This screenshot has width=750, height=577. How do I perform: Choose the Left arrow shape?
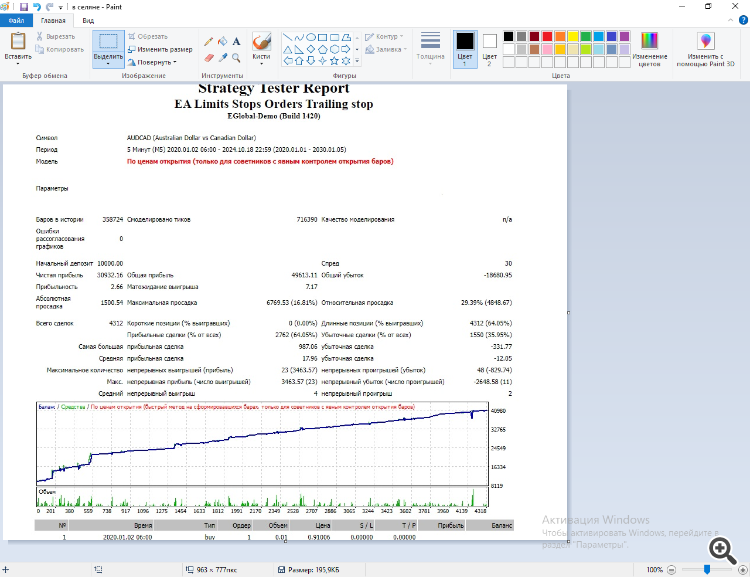287,61
